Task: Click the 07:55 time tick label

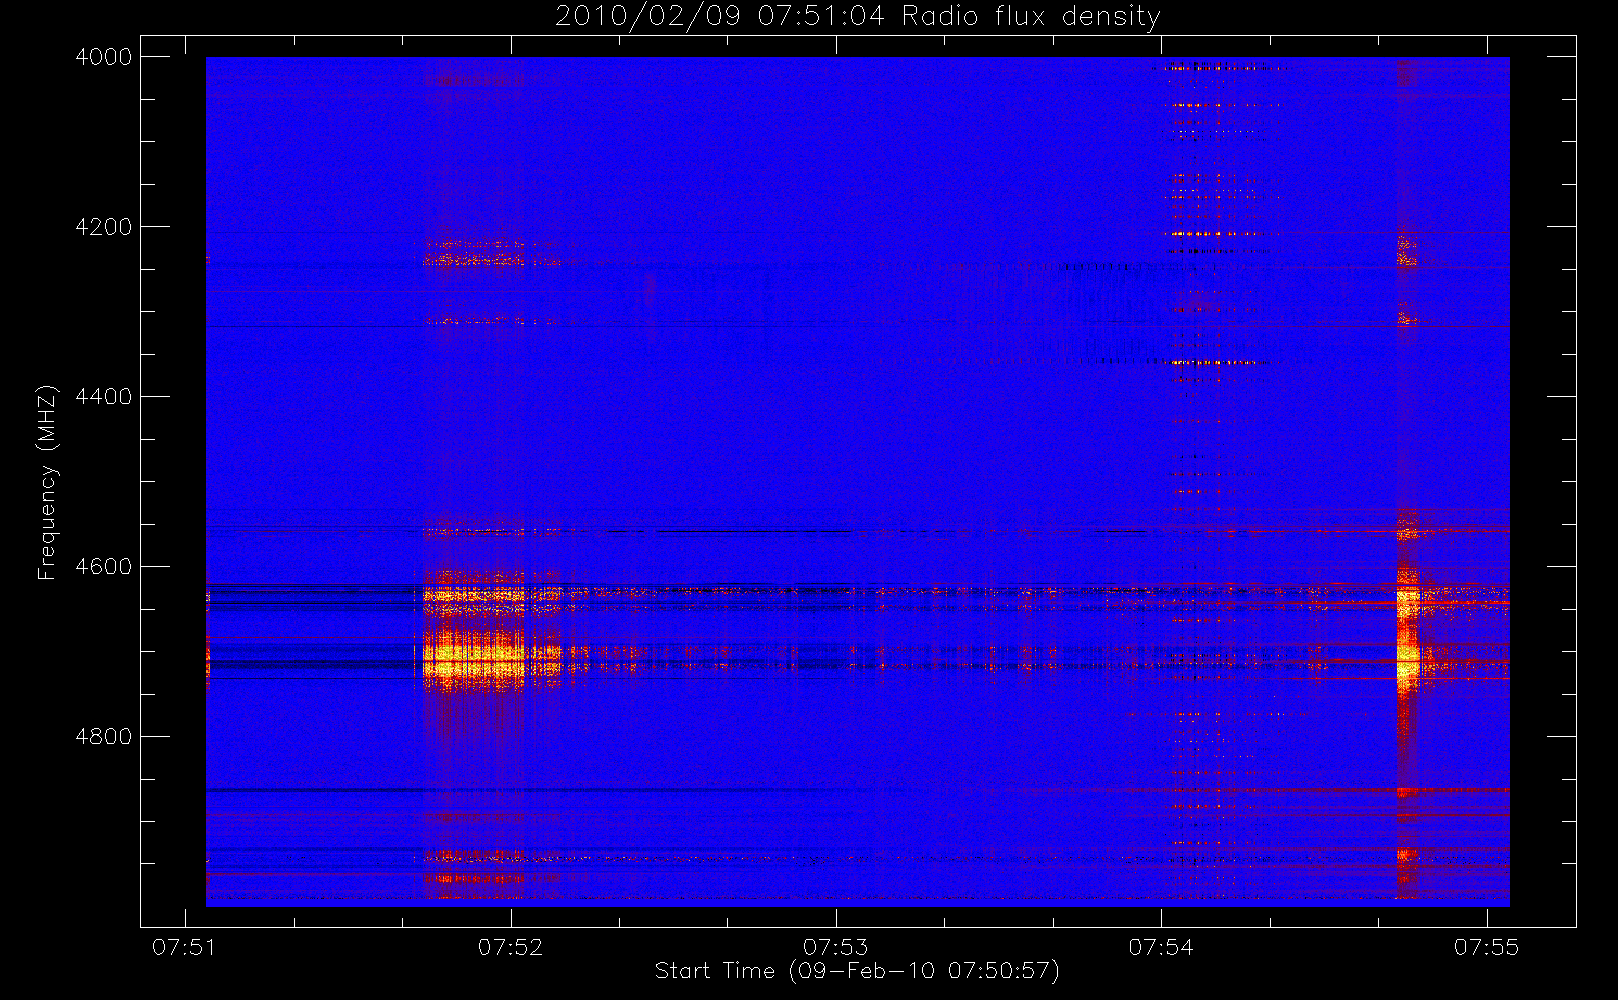Action: (x=1486, y=947)
